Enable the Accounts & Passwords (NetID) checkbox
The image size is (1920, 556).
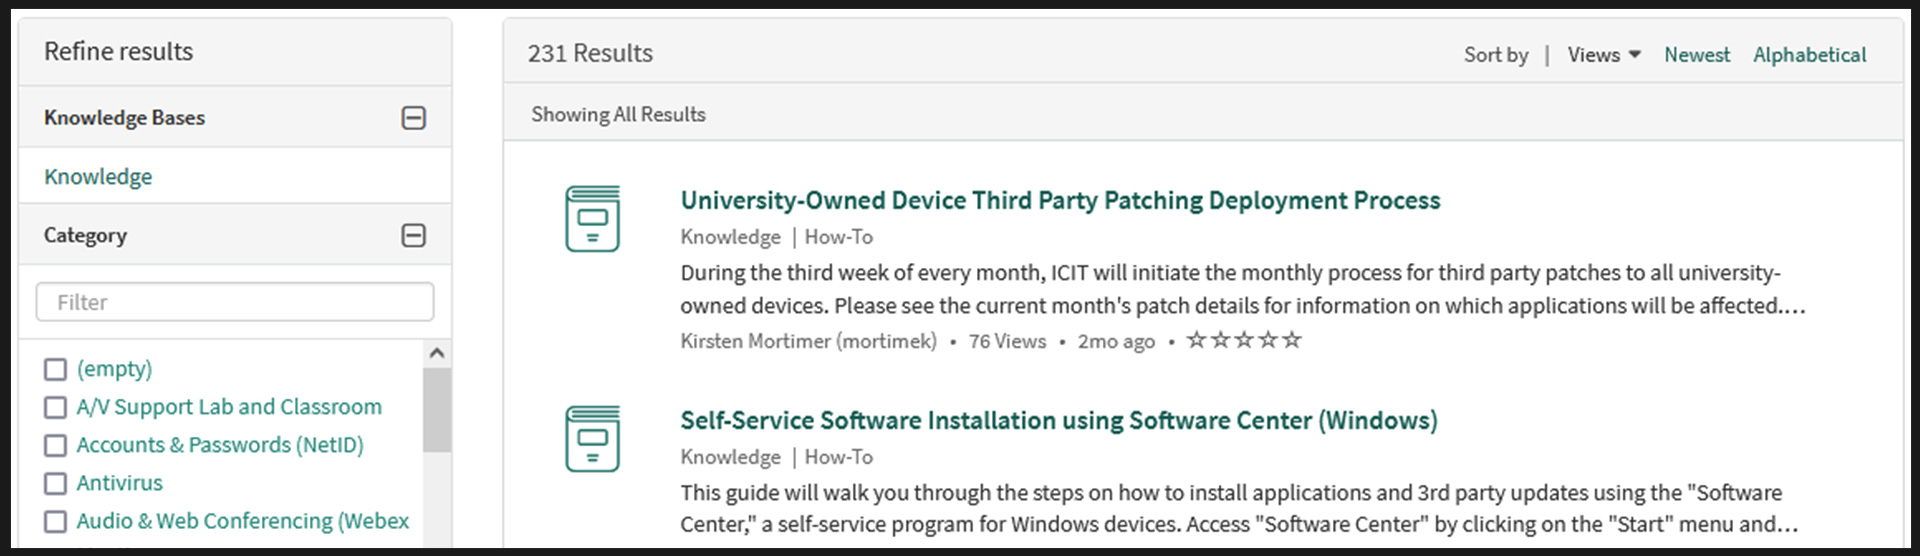click(56, 446)
